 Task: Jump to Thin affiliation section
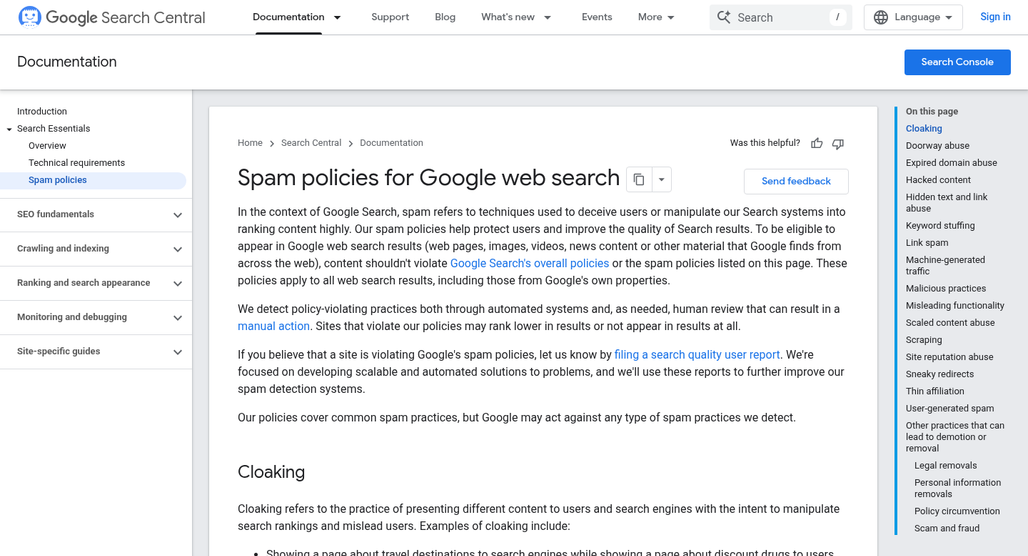[x=935, y=391]
